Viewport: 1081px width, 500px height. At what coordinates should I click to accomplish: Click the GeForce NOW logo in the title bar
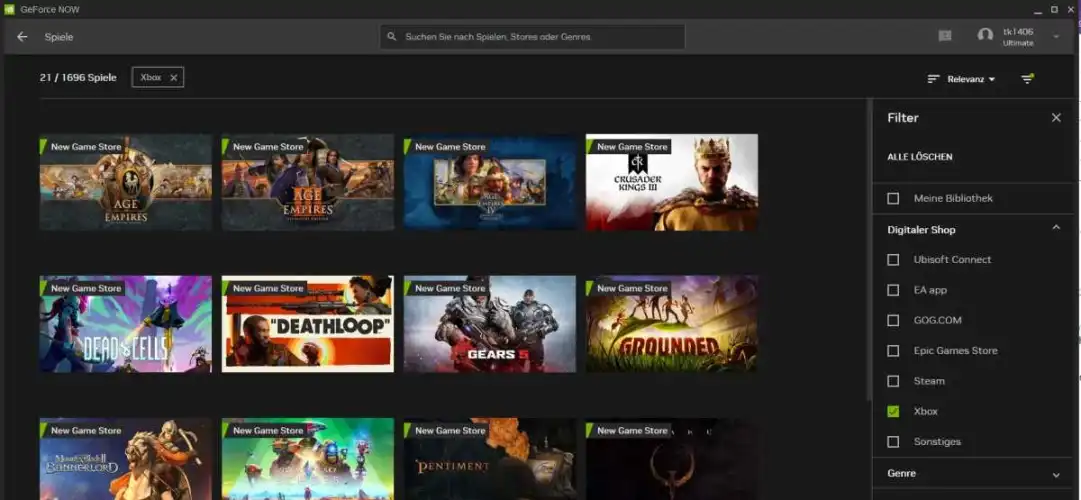9,8
